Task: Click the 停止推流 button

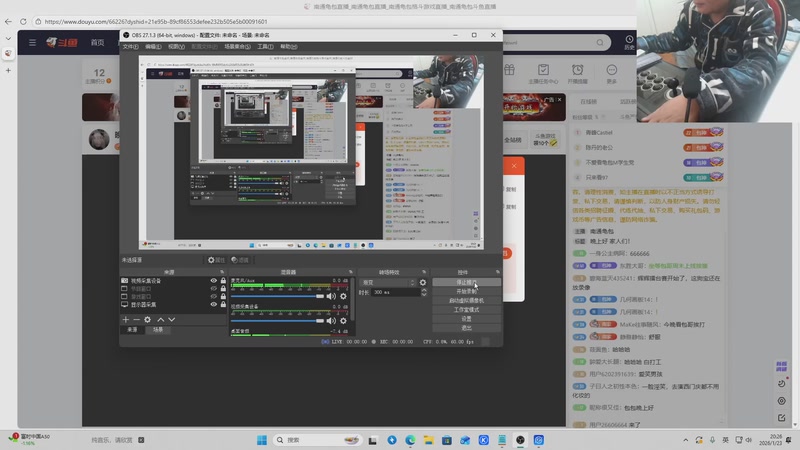Action: pyautogui.click(x=466, y=282)
